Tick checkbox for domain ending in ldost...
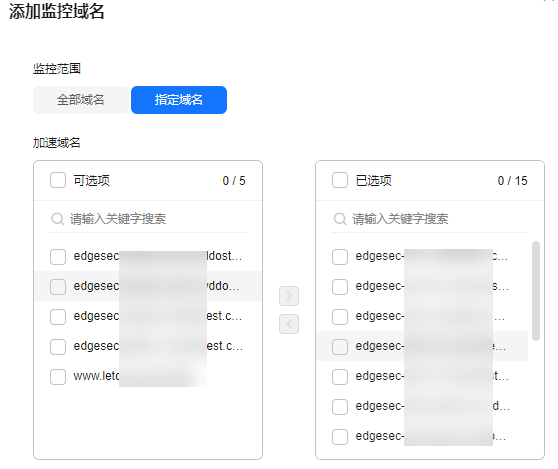The height and width of the screenshot is (469, 558). 58,257
